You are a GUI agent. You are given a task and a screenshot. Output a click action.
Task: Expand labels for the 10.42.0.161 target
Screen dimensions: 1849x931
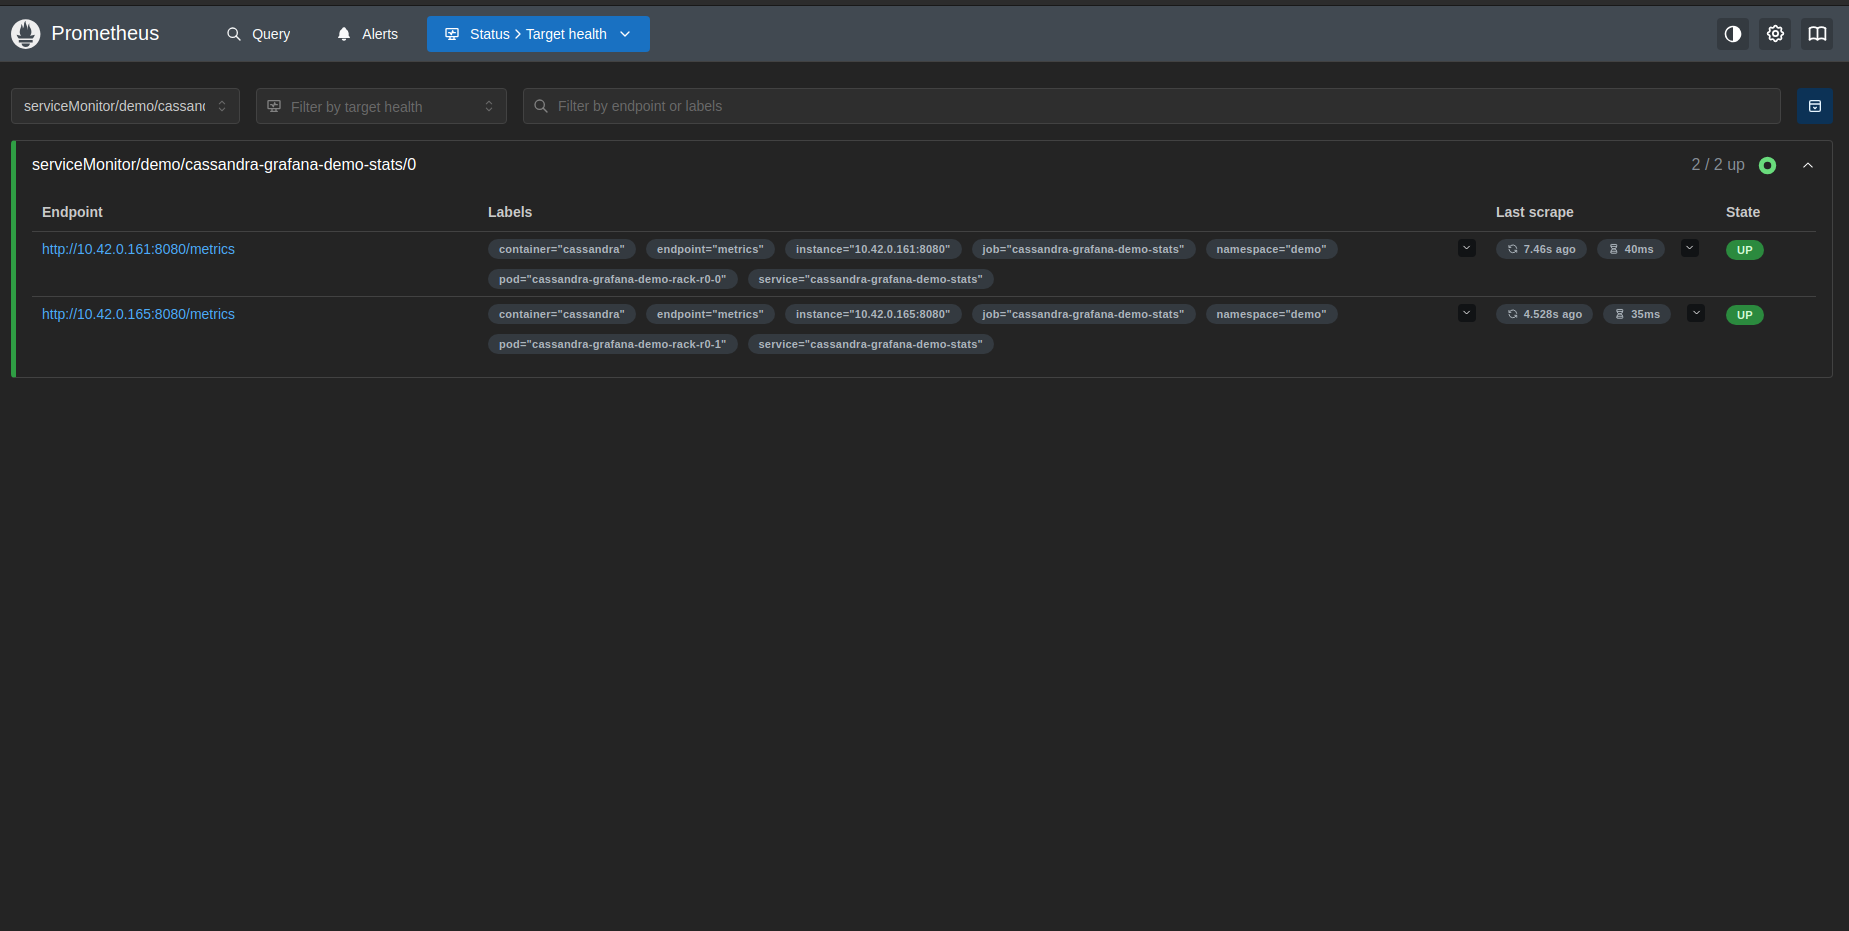point(1467,248)
